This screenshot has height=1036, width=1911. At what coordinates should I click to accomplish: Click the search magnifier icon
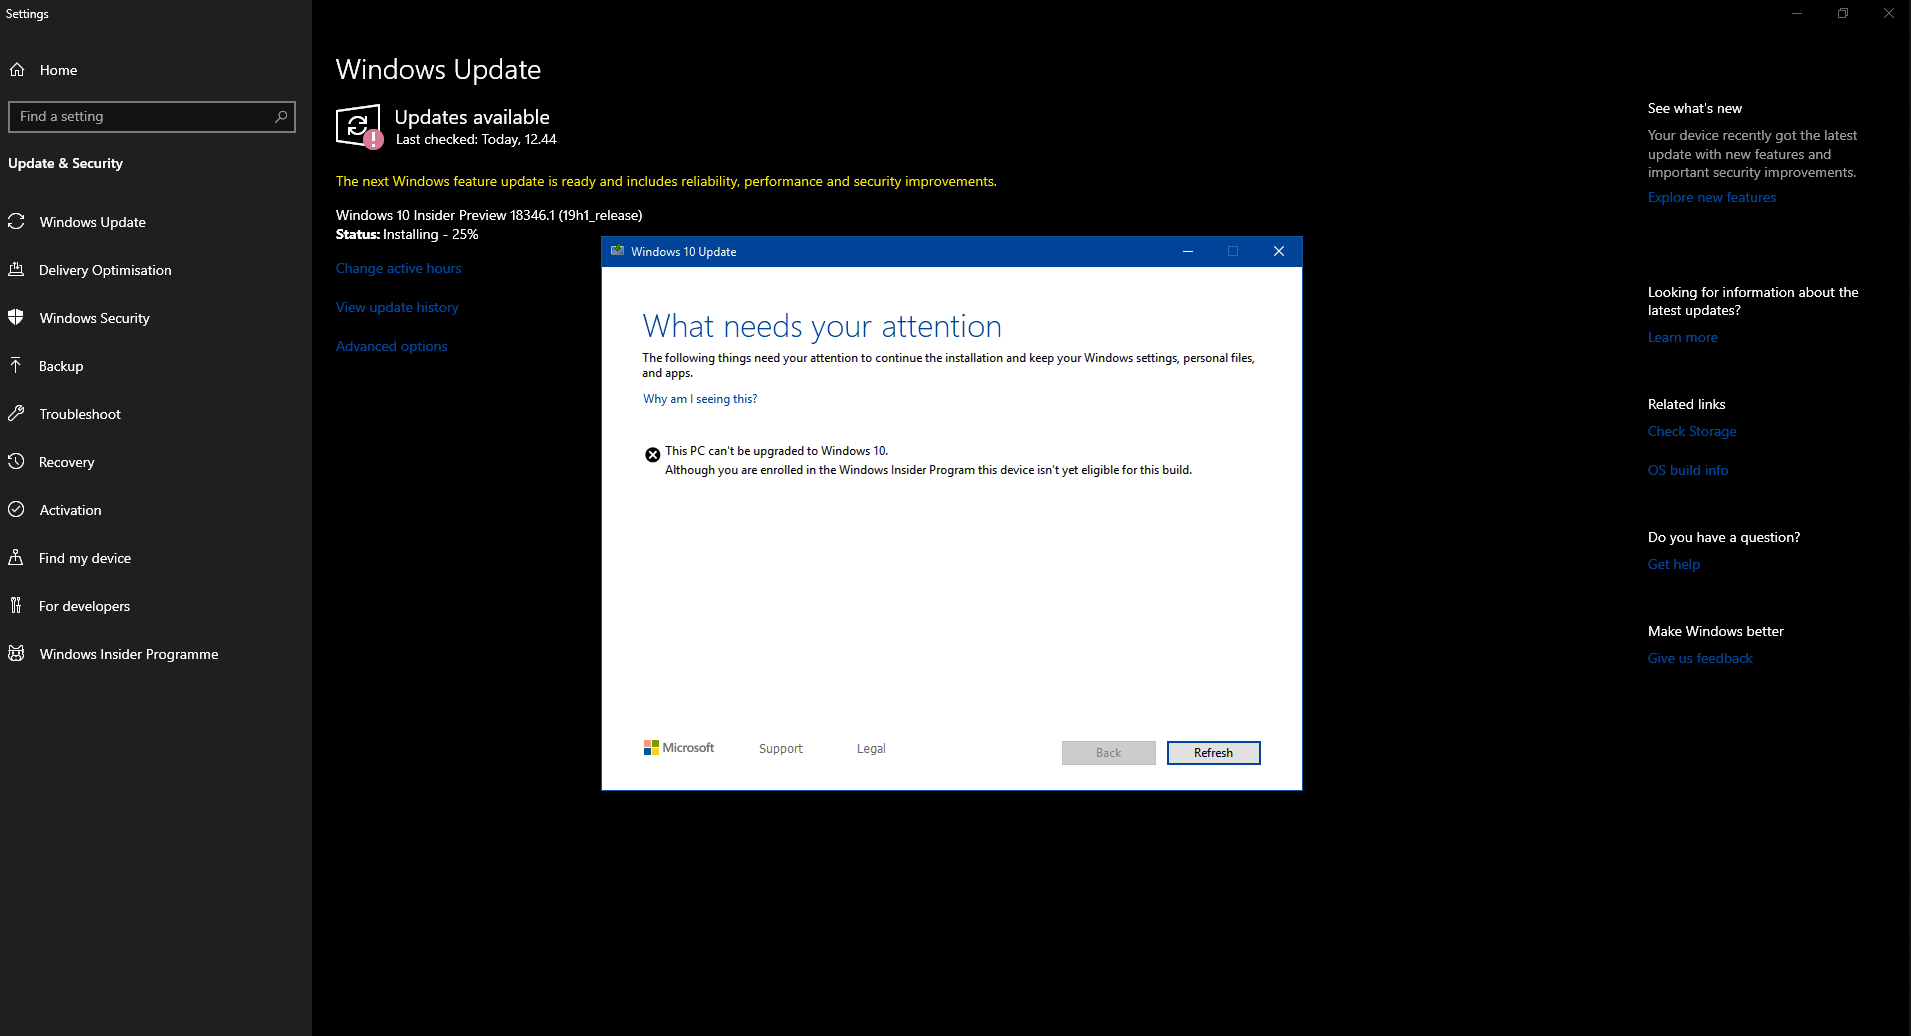click(x=281, y=117)
